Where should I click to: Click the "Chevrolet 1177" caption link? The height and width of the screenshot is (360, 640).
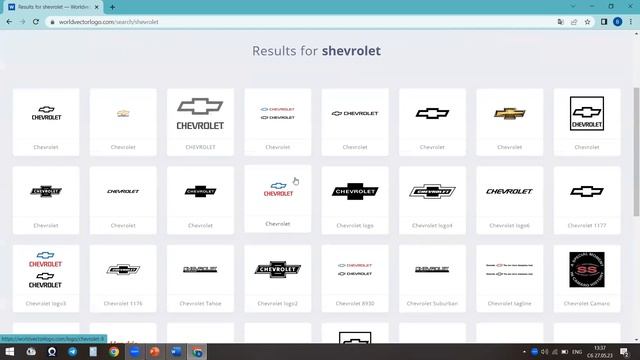point(587,225)
